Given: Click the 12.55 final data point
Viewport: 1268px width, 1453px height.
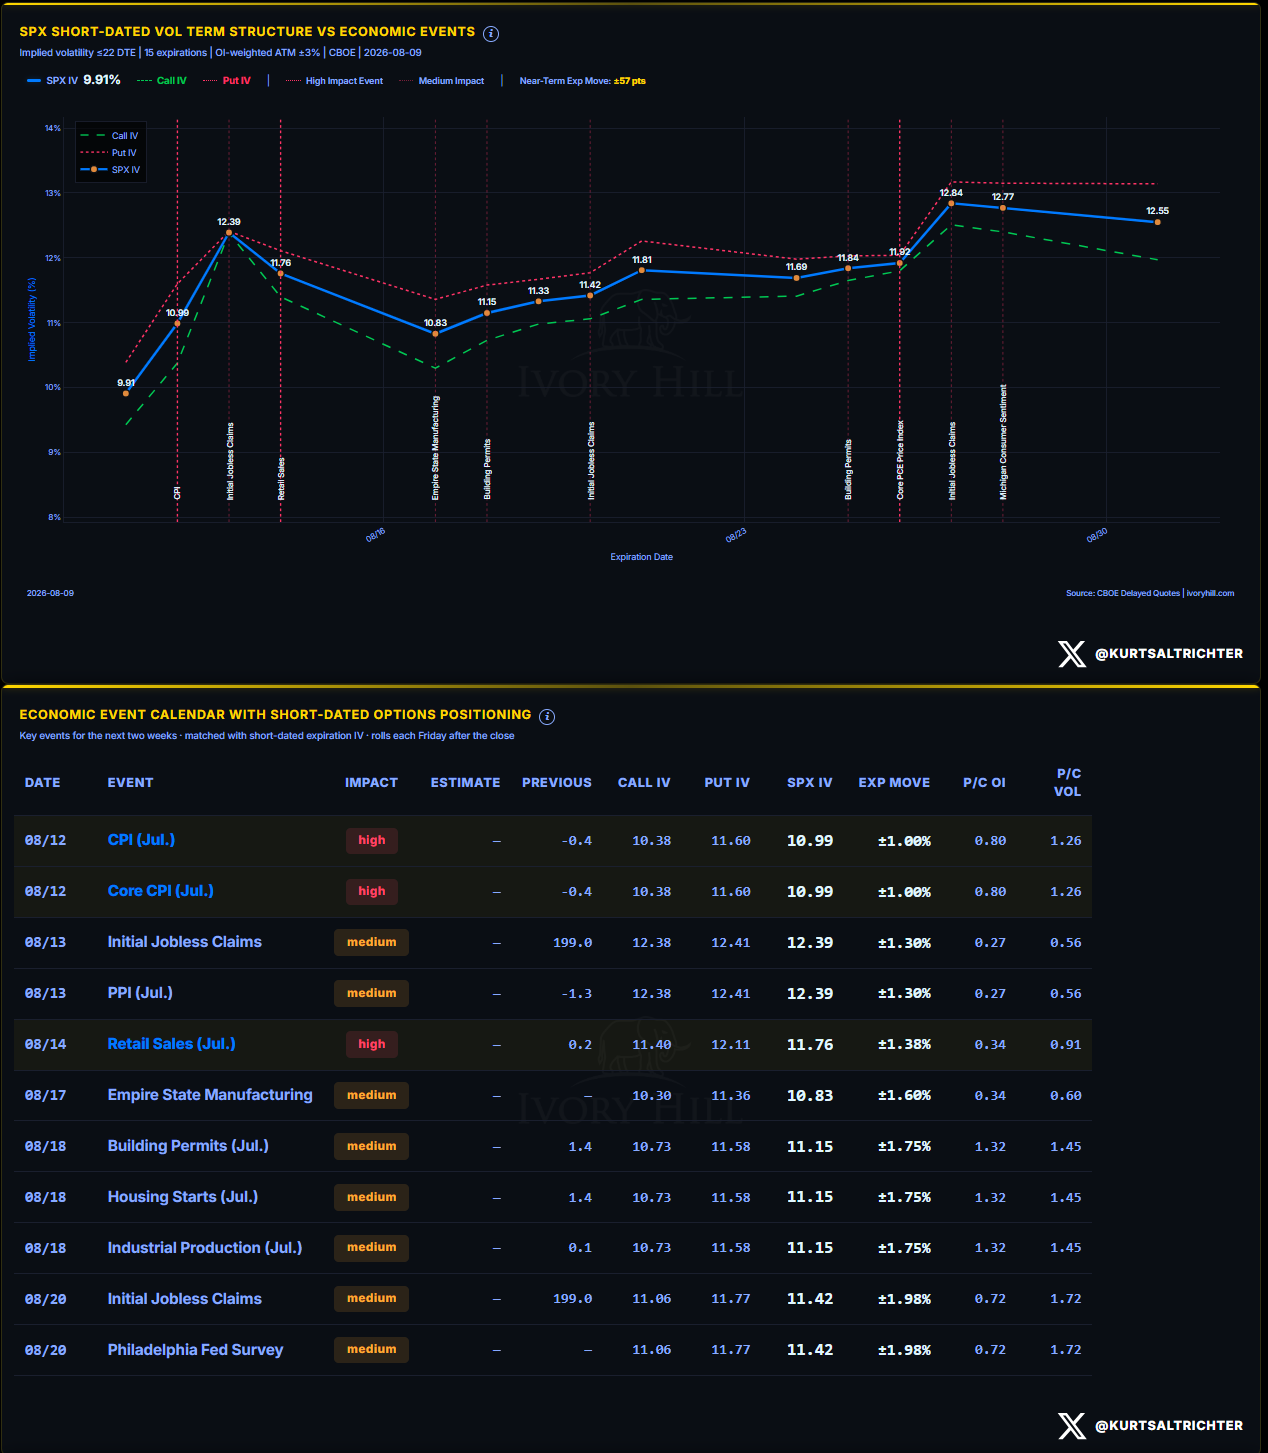Looking at the screenshot, I should pos(1158,222).
